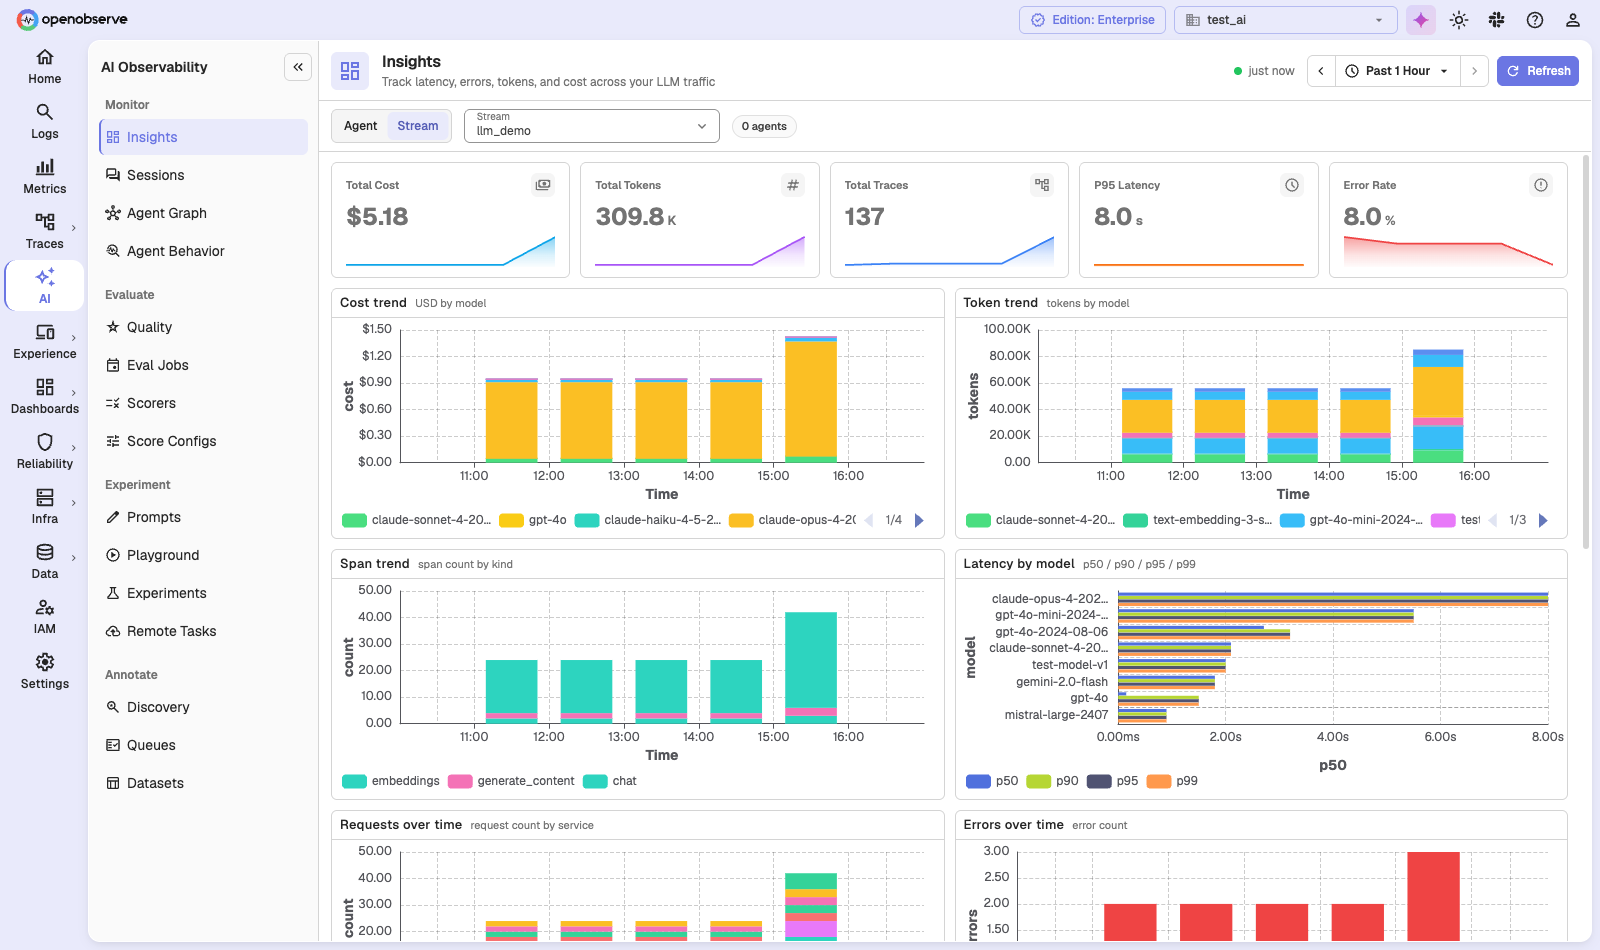Open Metrics from the sidebar
This screenshot has width=1600, height=950.
tap(45, 177)
